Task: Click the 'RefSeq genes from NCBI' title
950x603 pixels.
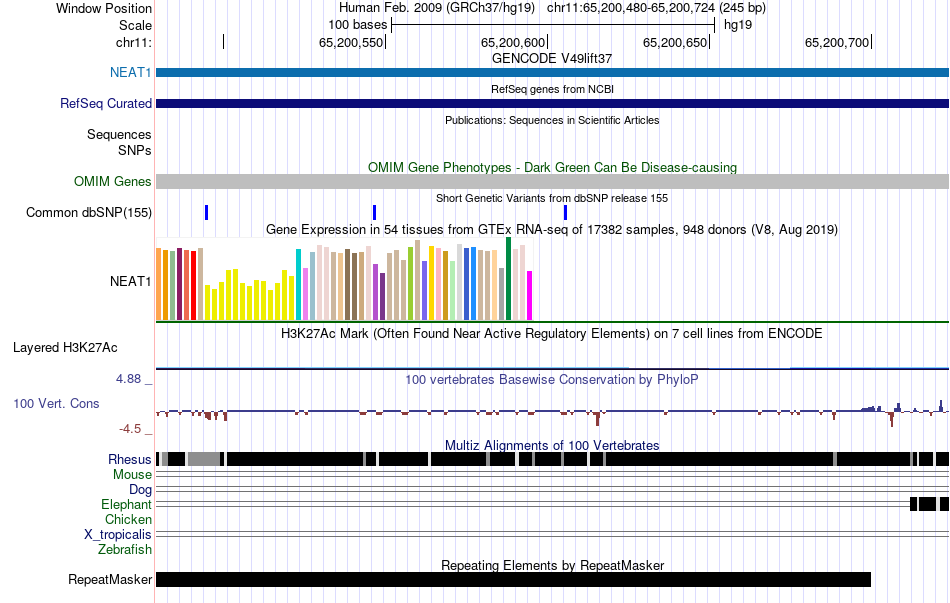Action: pyautogui.click(x=552, y=90)
